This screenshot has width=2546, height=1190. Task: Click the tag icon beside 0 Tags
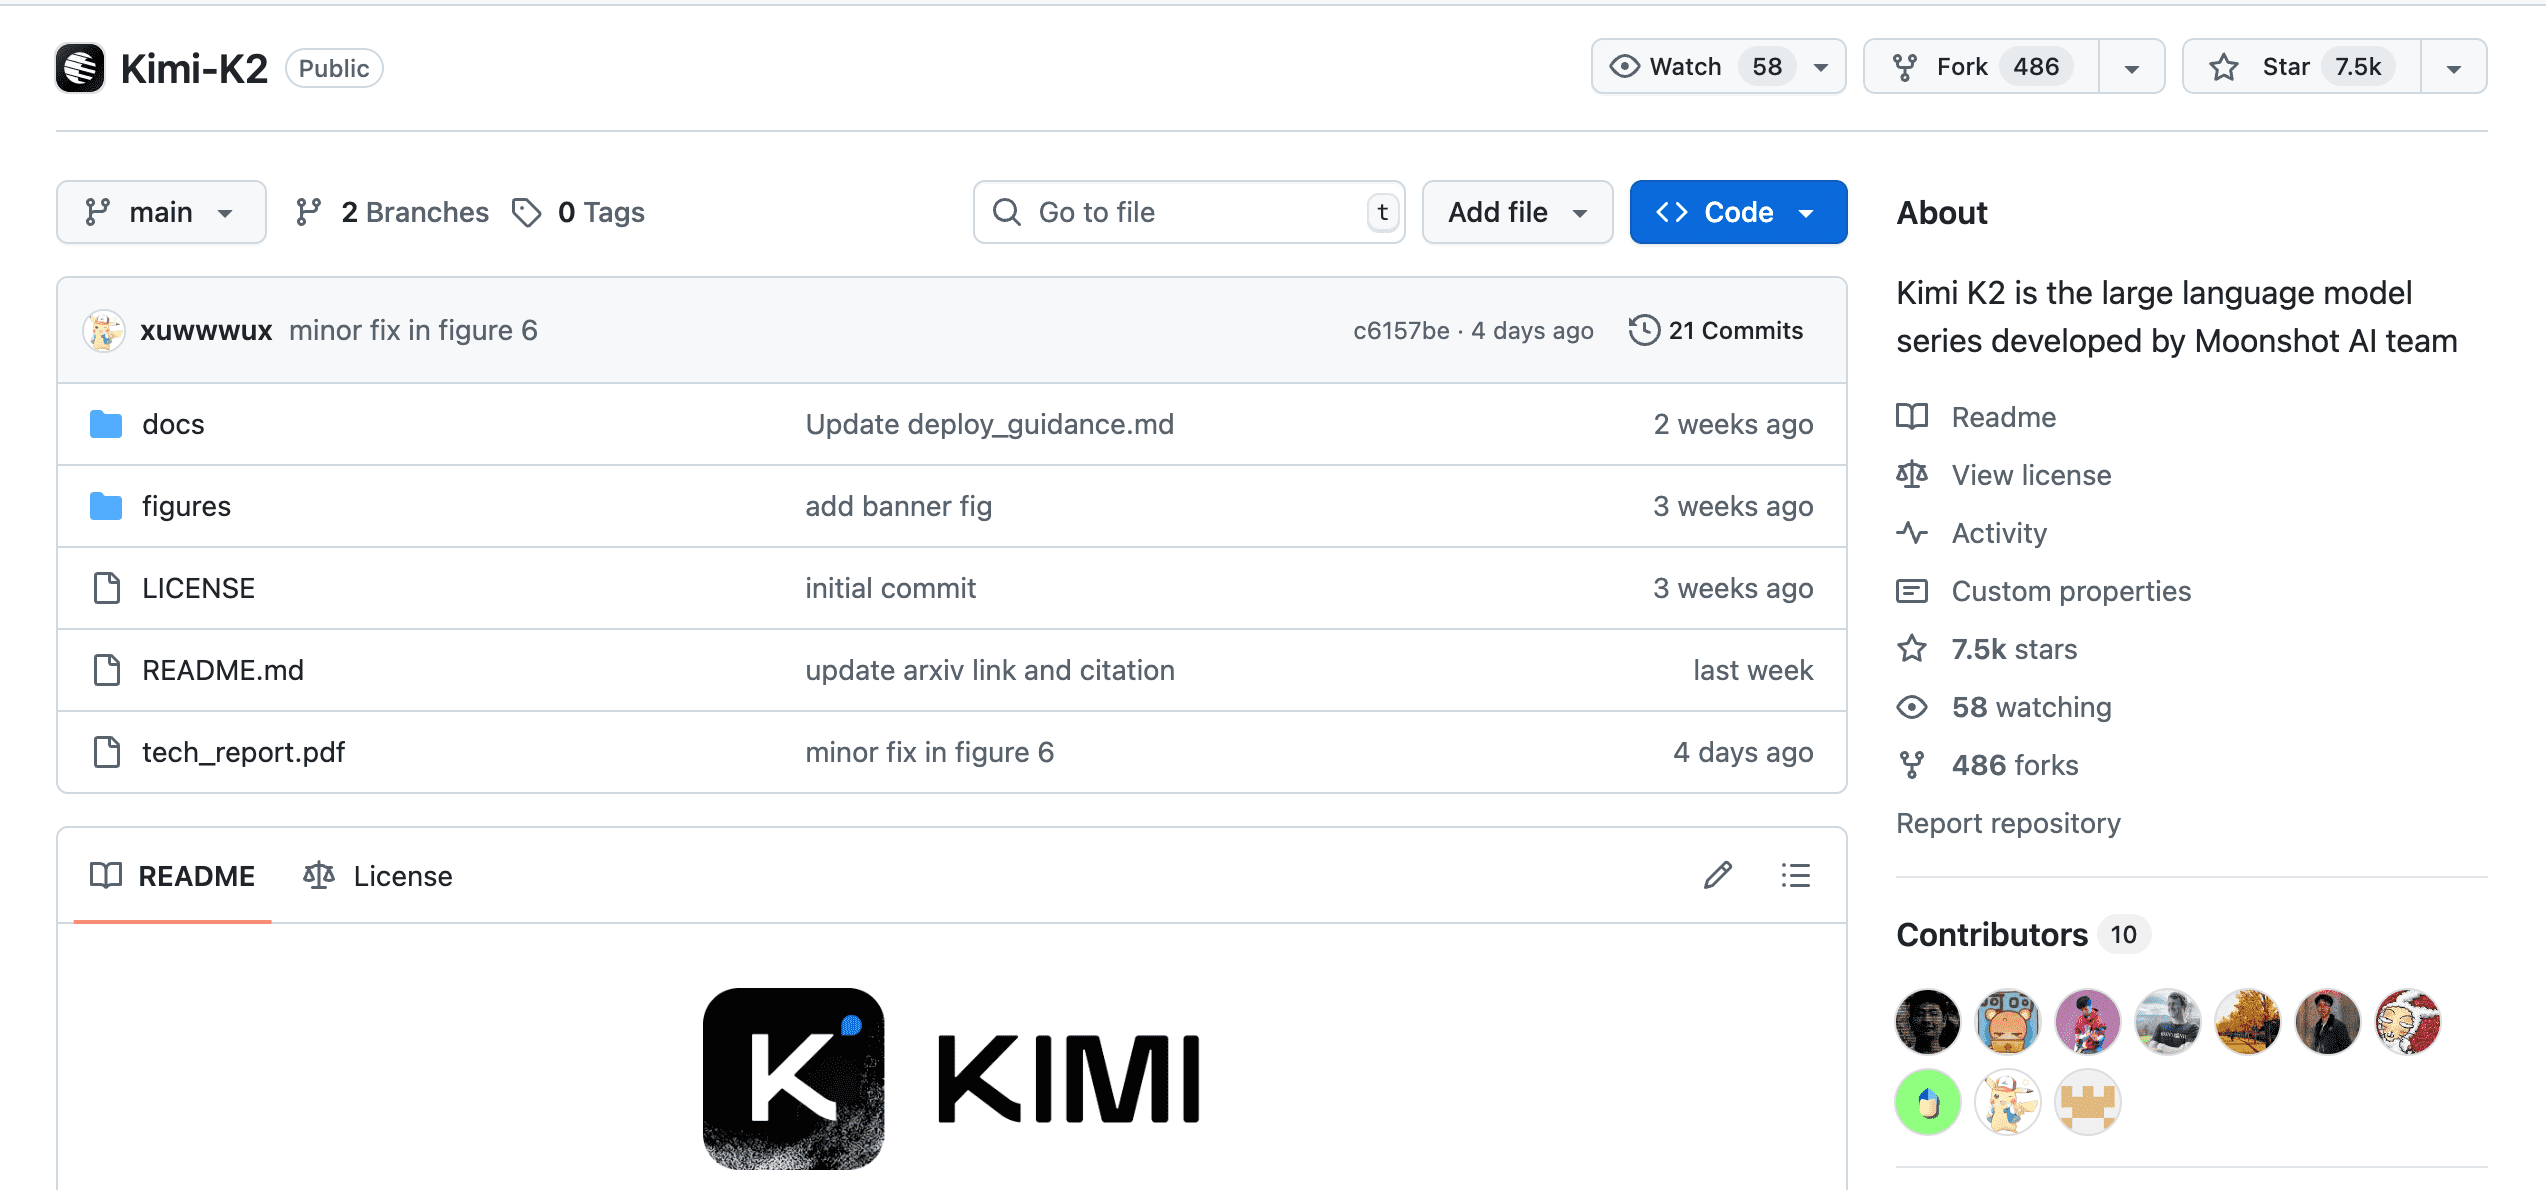pyautogui.click(x=527, y=212)
